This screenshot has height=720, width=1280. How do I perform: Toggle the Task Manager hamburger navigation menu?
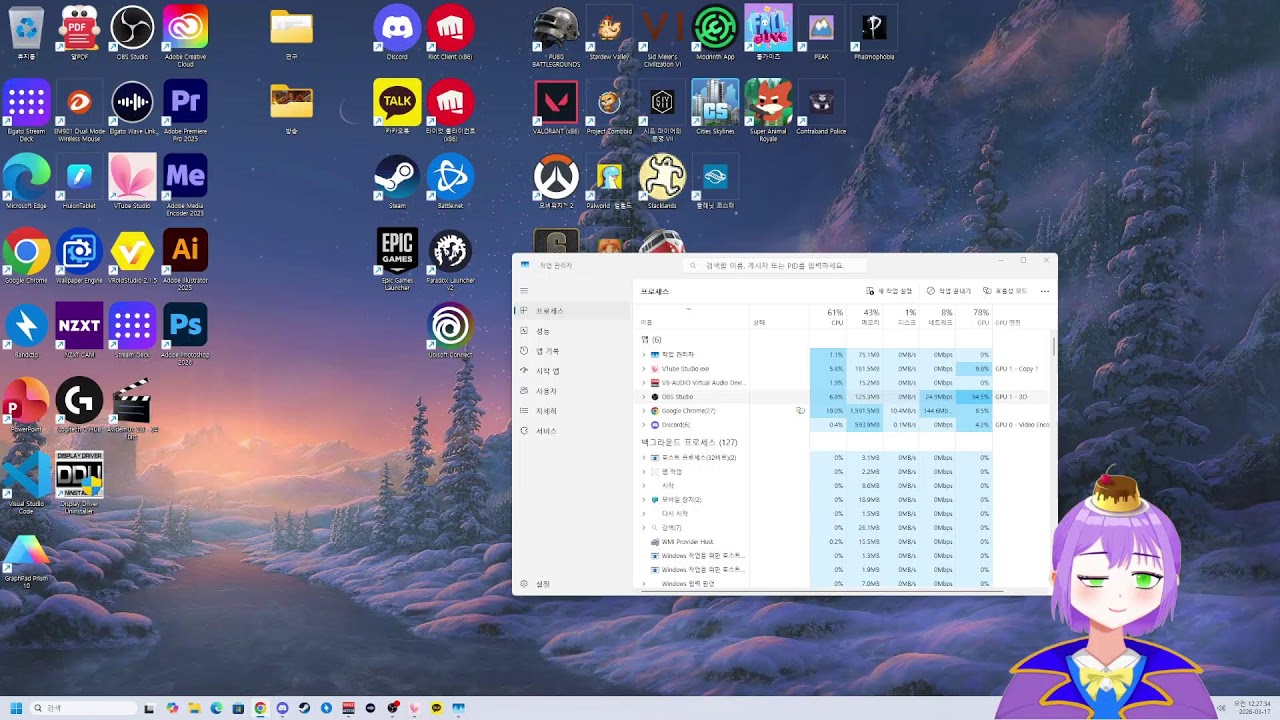(x=523, y=291)
